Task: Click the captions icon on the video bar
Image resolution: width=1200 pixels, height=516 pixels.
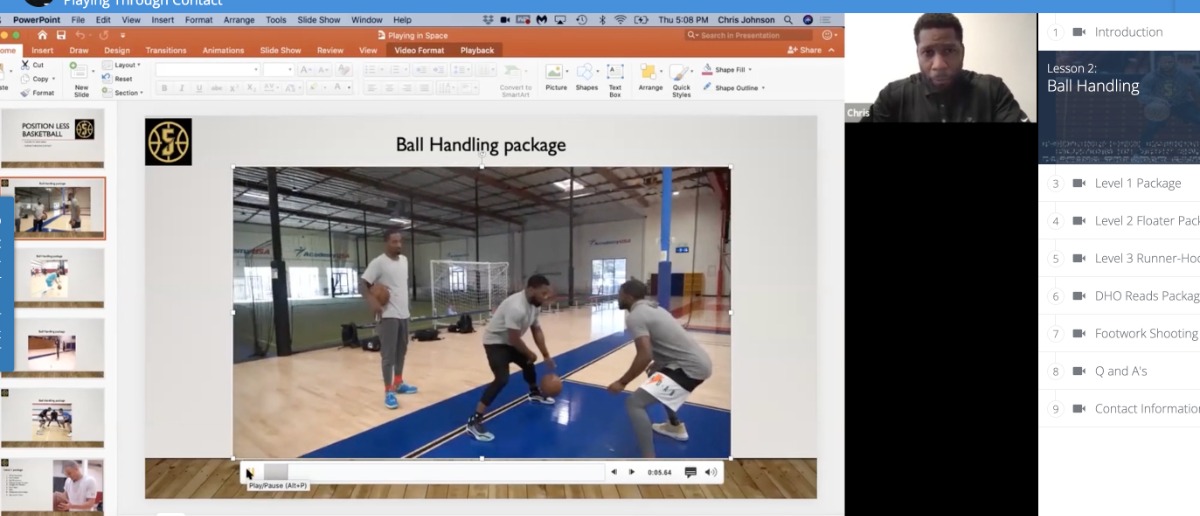Action: 690,472
